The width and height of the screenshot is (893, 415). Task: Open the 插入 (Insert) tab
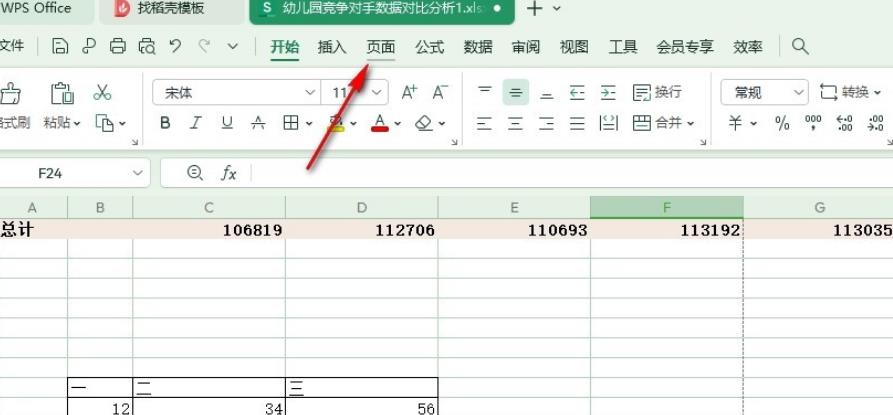pyautogui.click(x=332, y=47)
